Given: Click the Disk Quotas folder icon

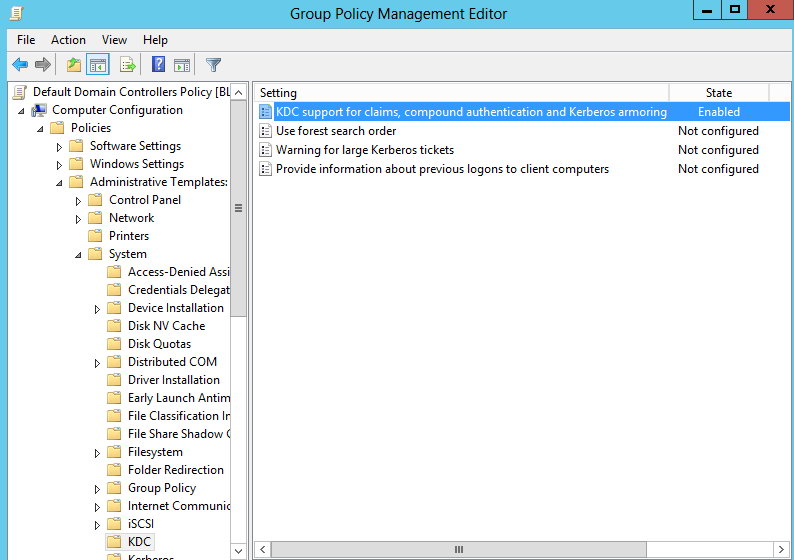Looking at the screenshot, I should (114, 344).
